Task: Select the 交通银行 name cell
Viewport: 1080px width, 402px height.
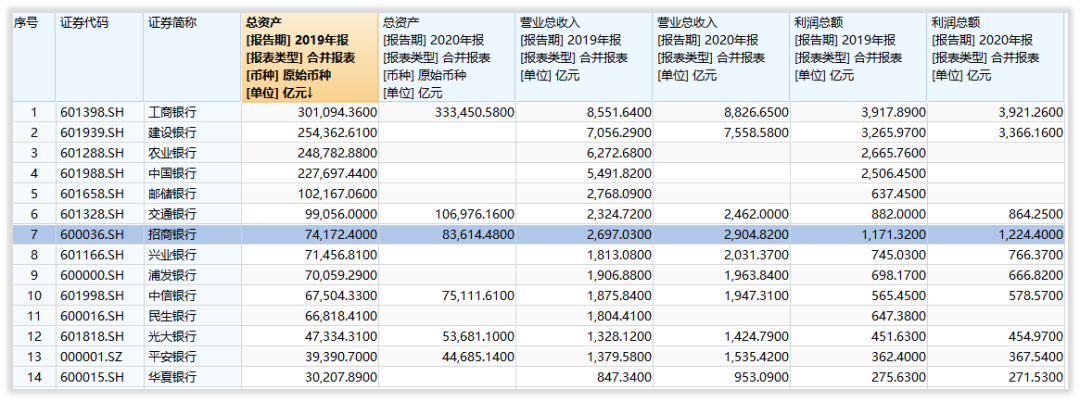Action: point(192,214)
